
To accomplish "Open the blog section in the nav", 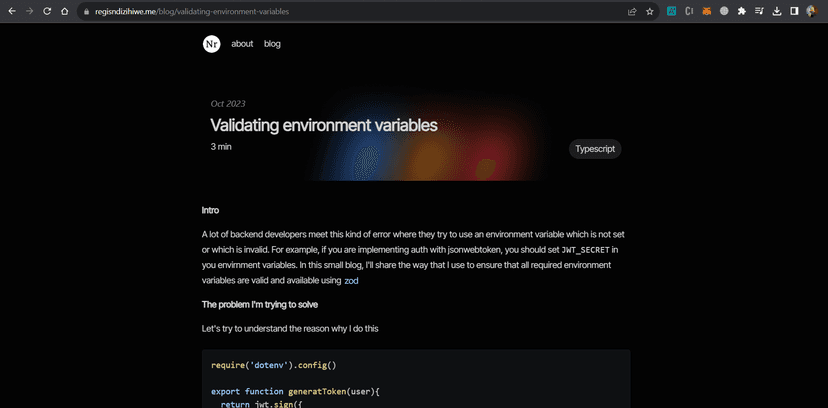I will 272,44.
